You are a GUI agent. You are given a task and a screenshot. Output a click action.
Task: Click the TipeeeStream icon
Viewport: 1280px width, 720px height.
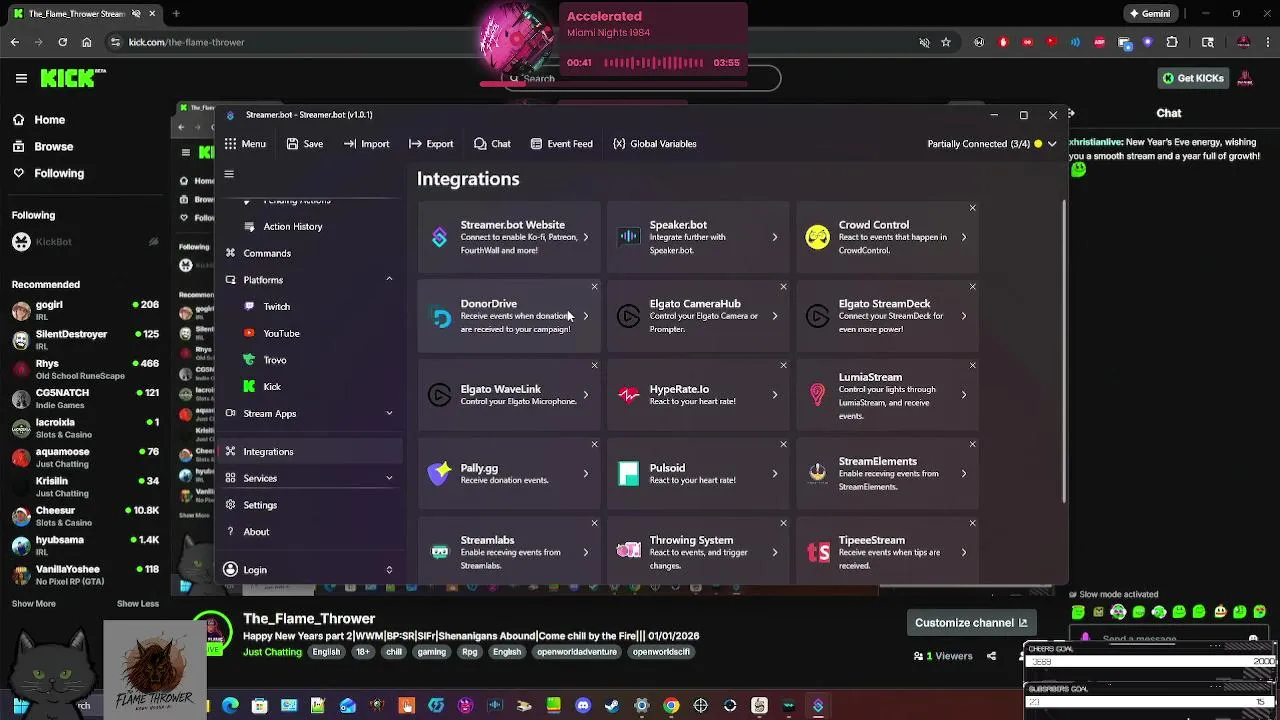click(818, 552)
